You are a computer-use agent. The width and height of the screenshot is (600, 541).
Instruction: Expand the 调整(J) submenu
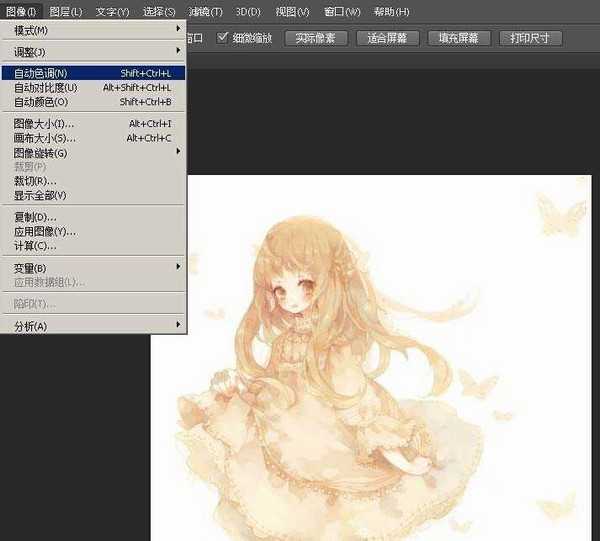pyautogui.click(x=30, y=51)
